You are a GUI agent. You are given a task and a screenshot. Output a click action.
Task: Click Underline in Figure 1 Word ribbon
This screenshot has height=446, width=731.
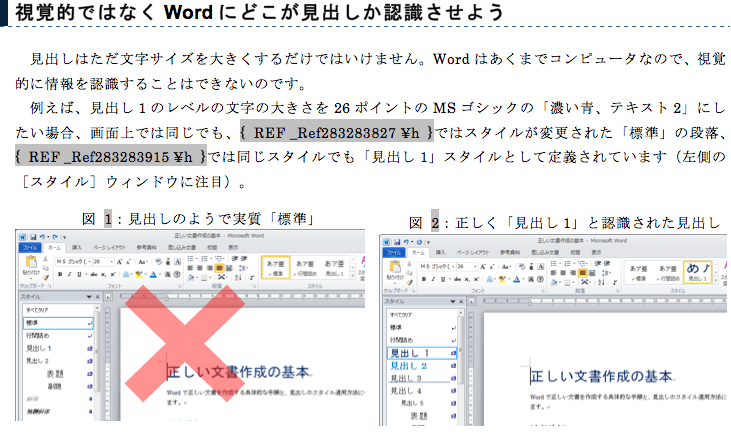point(79,274)
